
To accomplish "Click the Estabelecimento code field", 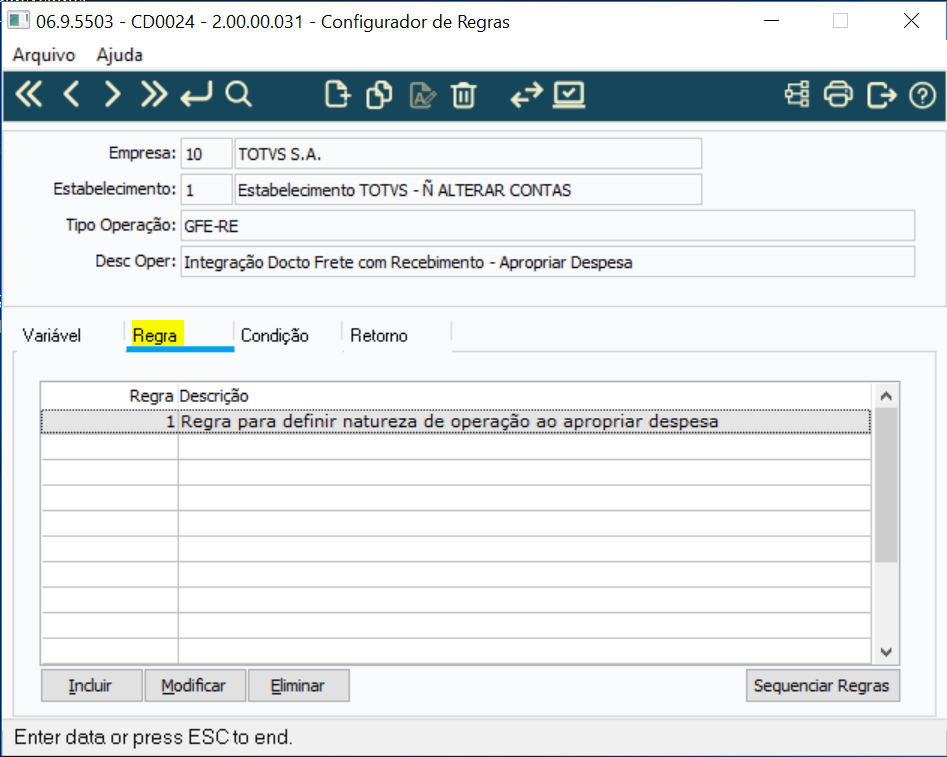I will pyautogui.click(x=206, y=190).
